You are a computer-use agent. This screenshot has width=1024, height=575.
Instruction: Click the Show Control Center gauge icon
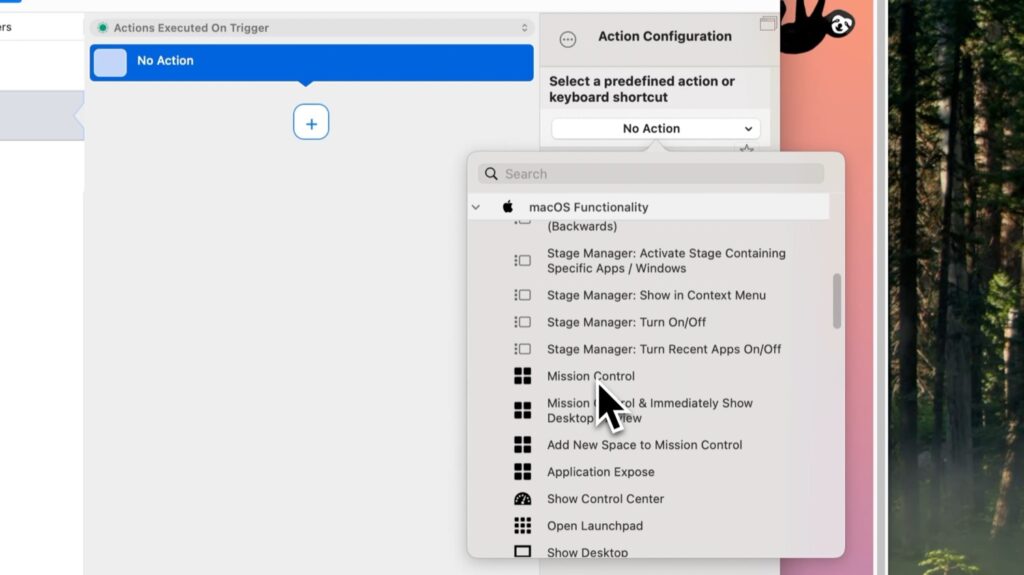point(522,499)
